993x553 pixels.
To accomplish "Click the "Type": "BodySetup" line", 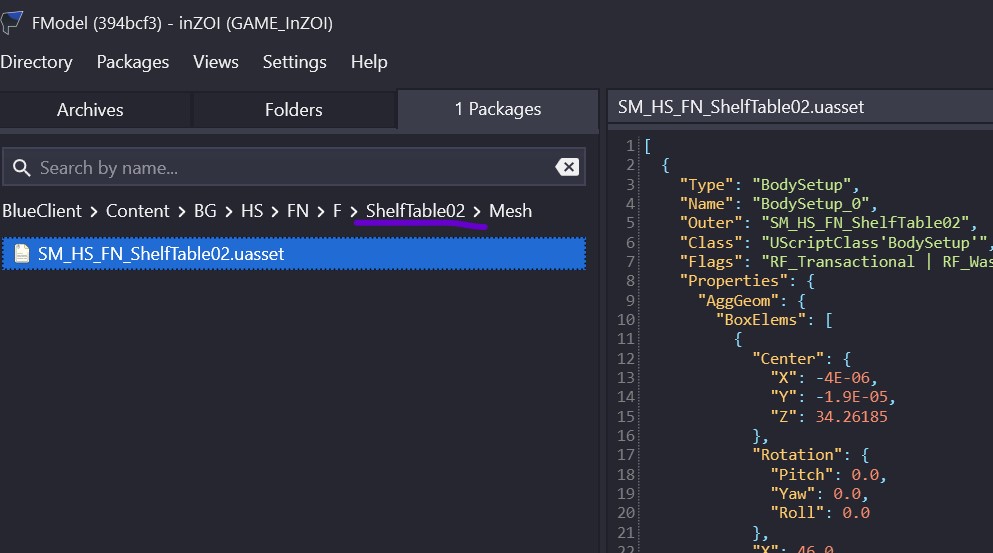I will pyautogui.click(x=769, y=184).
